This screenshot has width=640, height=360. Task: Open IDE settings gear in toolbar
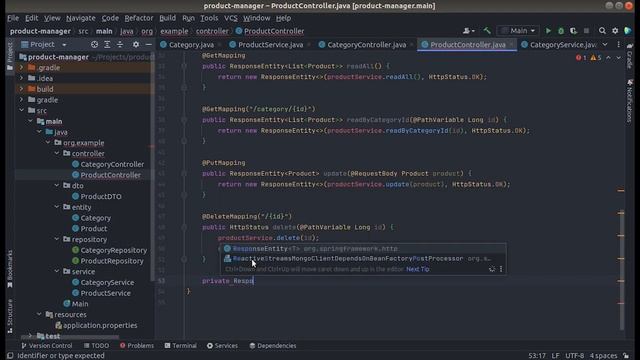(x=615, y=31)
